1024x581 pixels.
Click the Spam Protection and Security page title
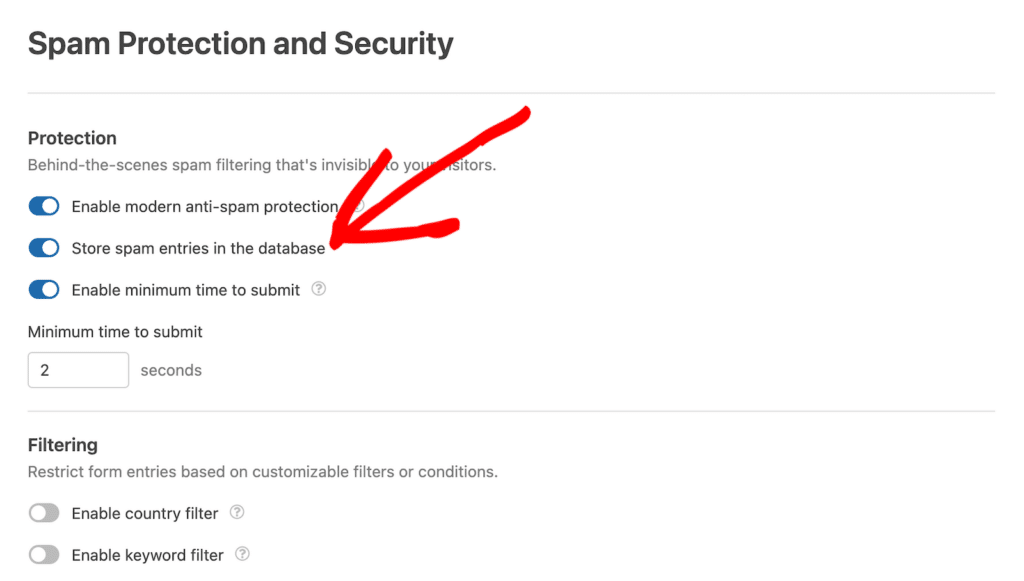(240, 43)
